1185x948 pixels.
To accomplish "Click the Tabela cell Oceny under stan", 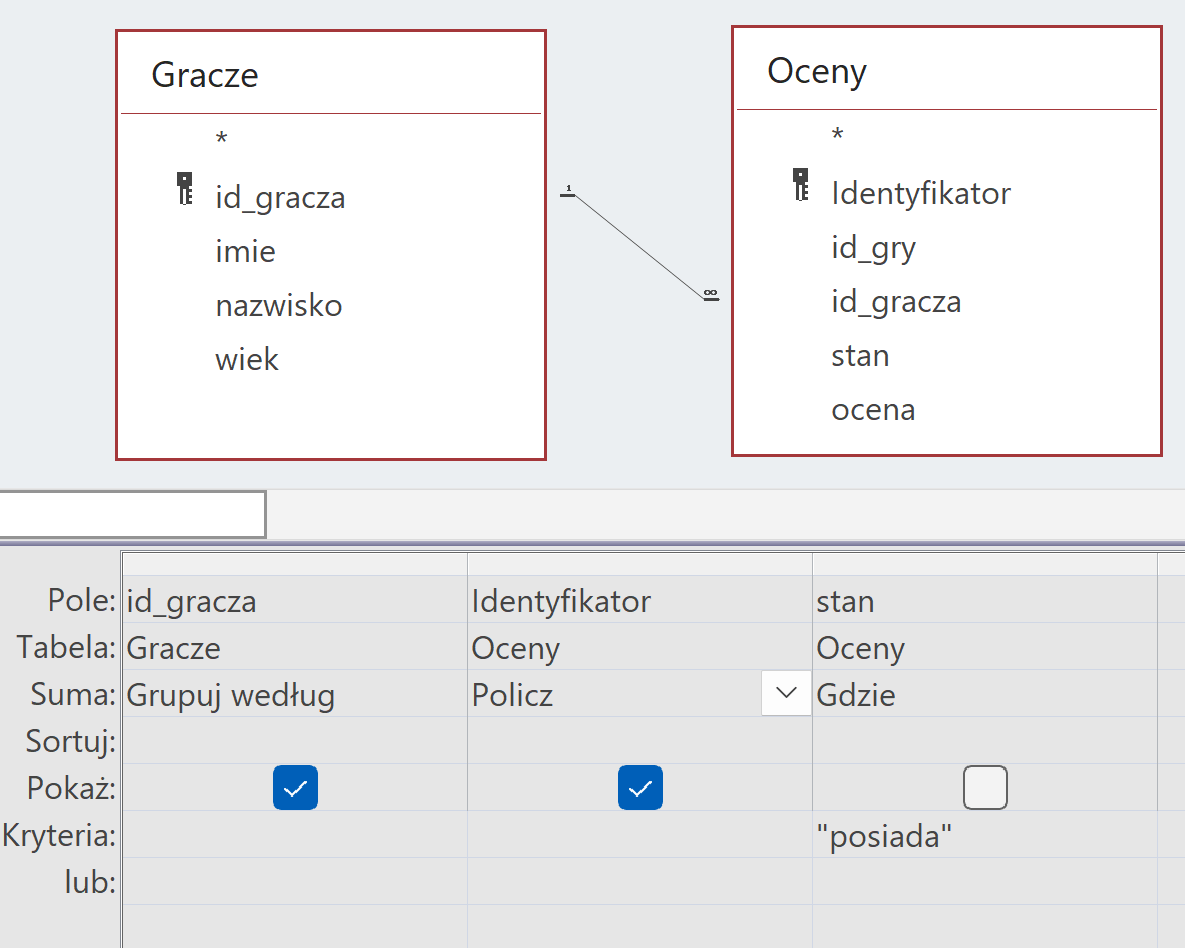I will coord(985,648).
